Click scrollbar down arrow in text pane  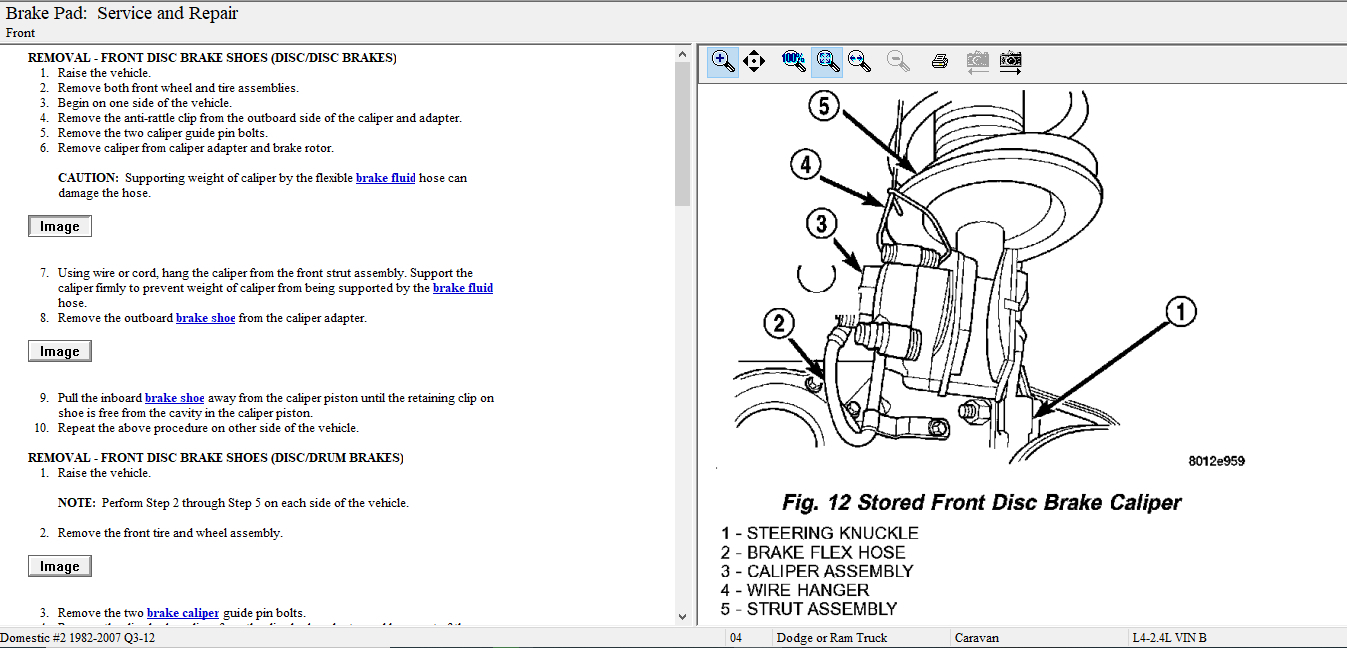coord(683,617)
